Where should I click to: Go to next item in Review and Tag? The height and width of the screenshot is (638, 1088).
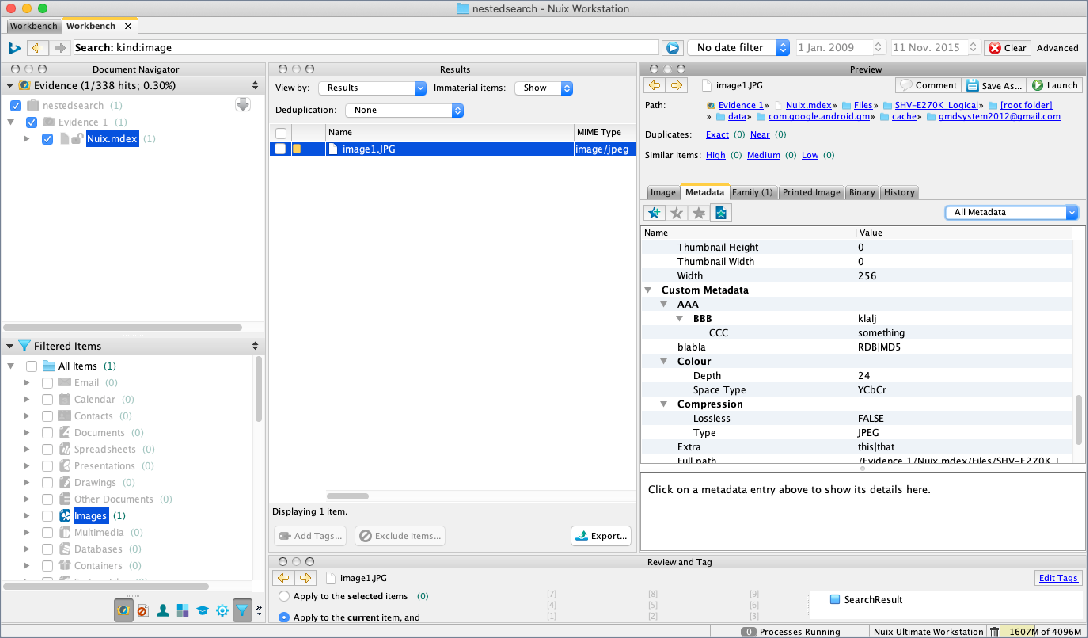[x=305, y=578]
